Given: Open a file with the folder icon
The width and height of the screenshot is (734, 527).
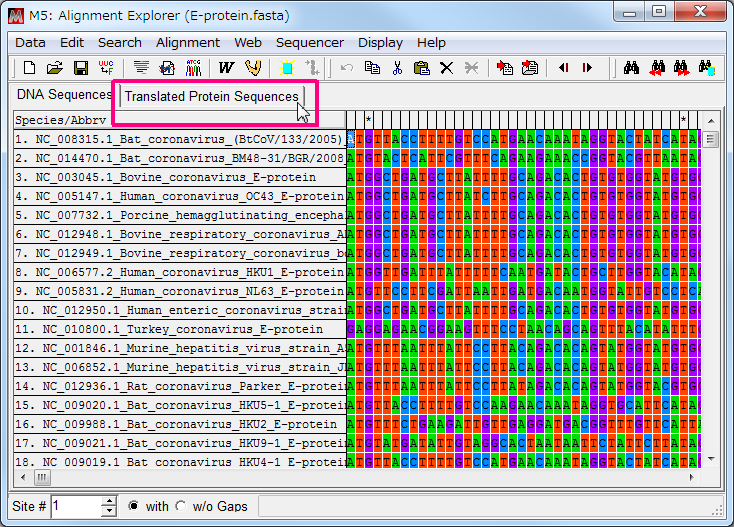Looking at the screenshot, I should pos(55,68).
